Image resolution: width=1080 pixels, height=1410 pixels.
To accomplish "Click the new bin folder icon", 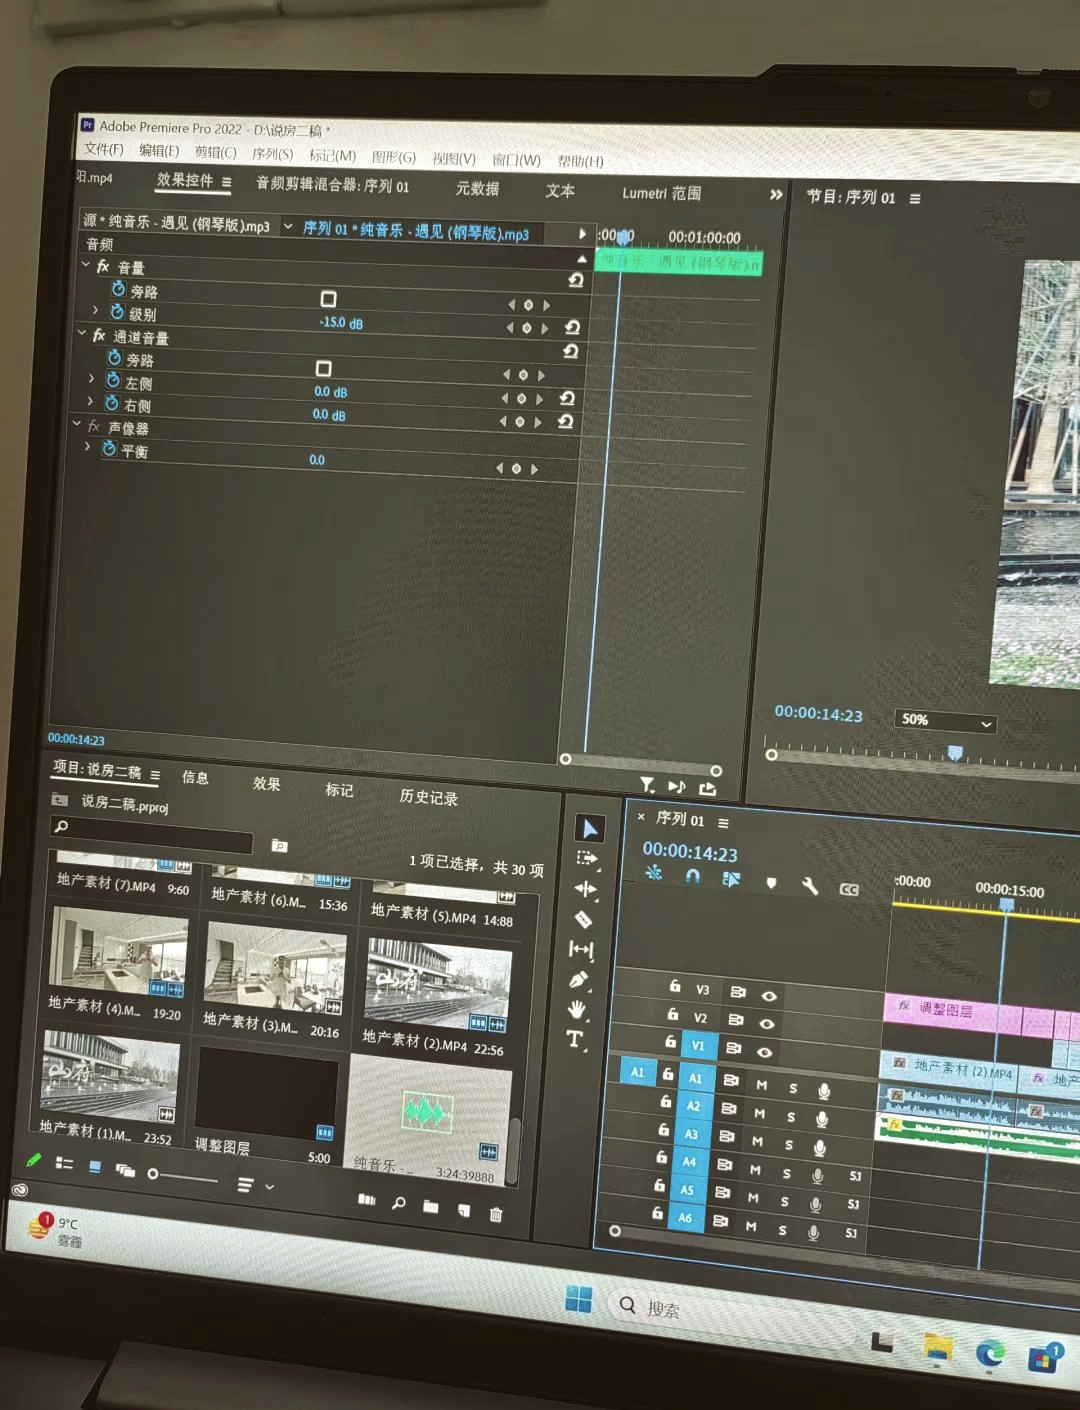I will pos(431,1207).
